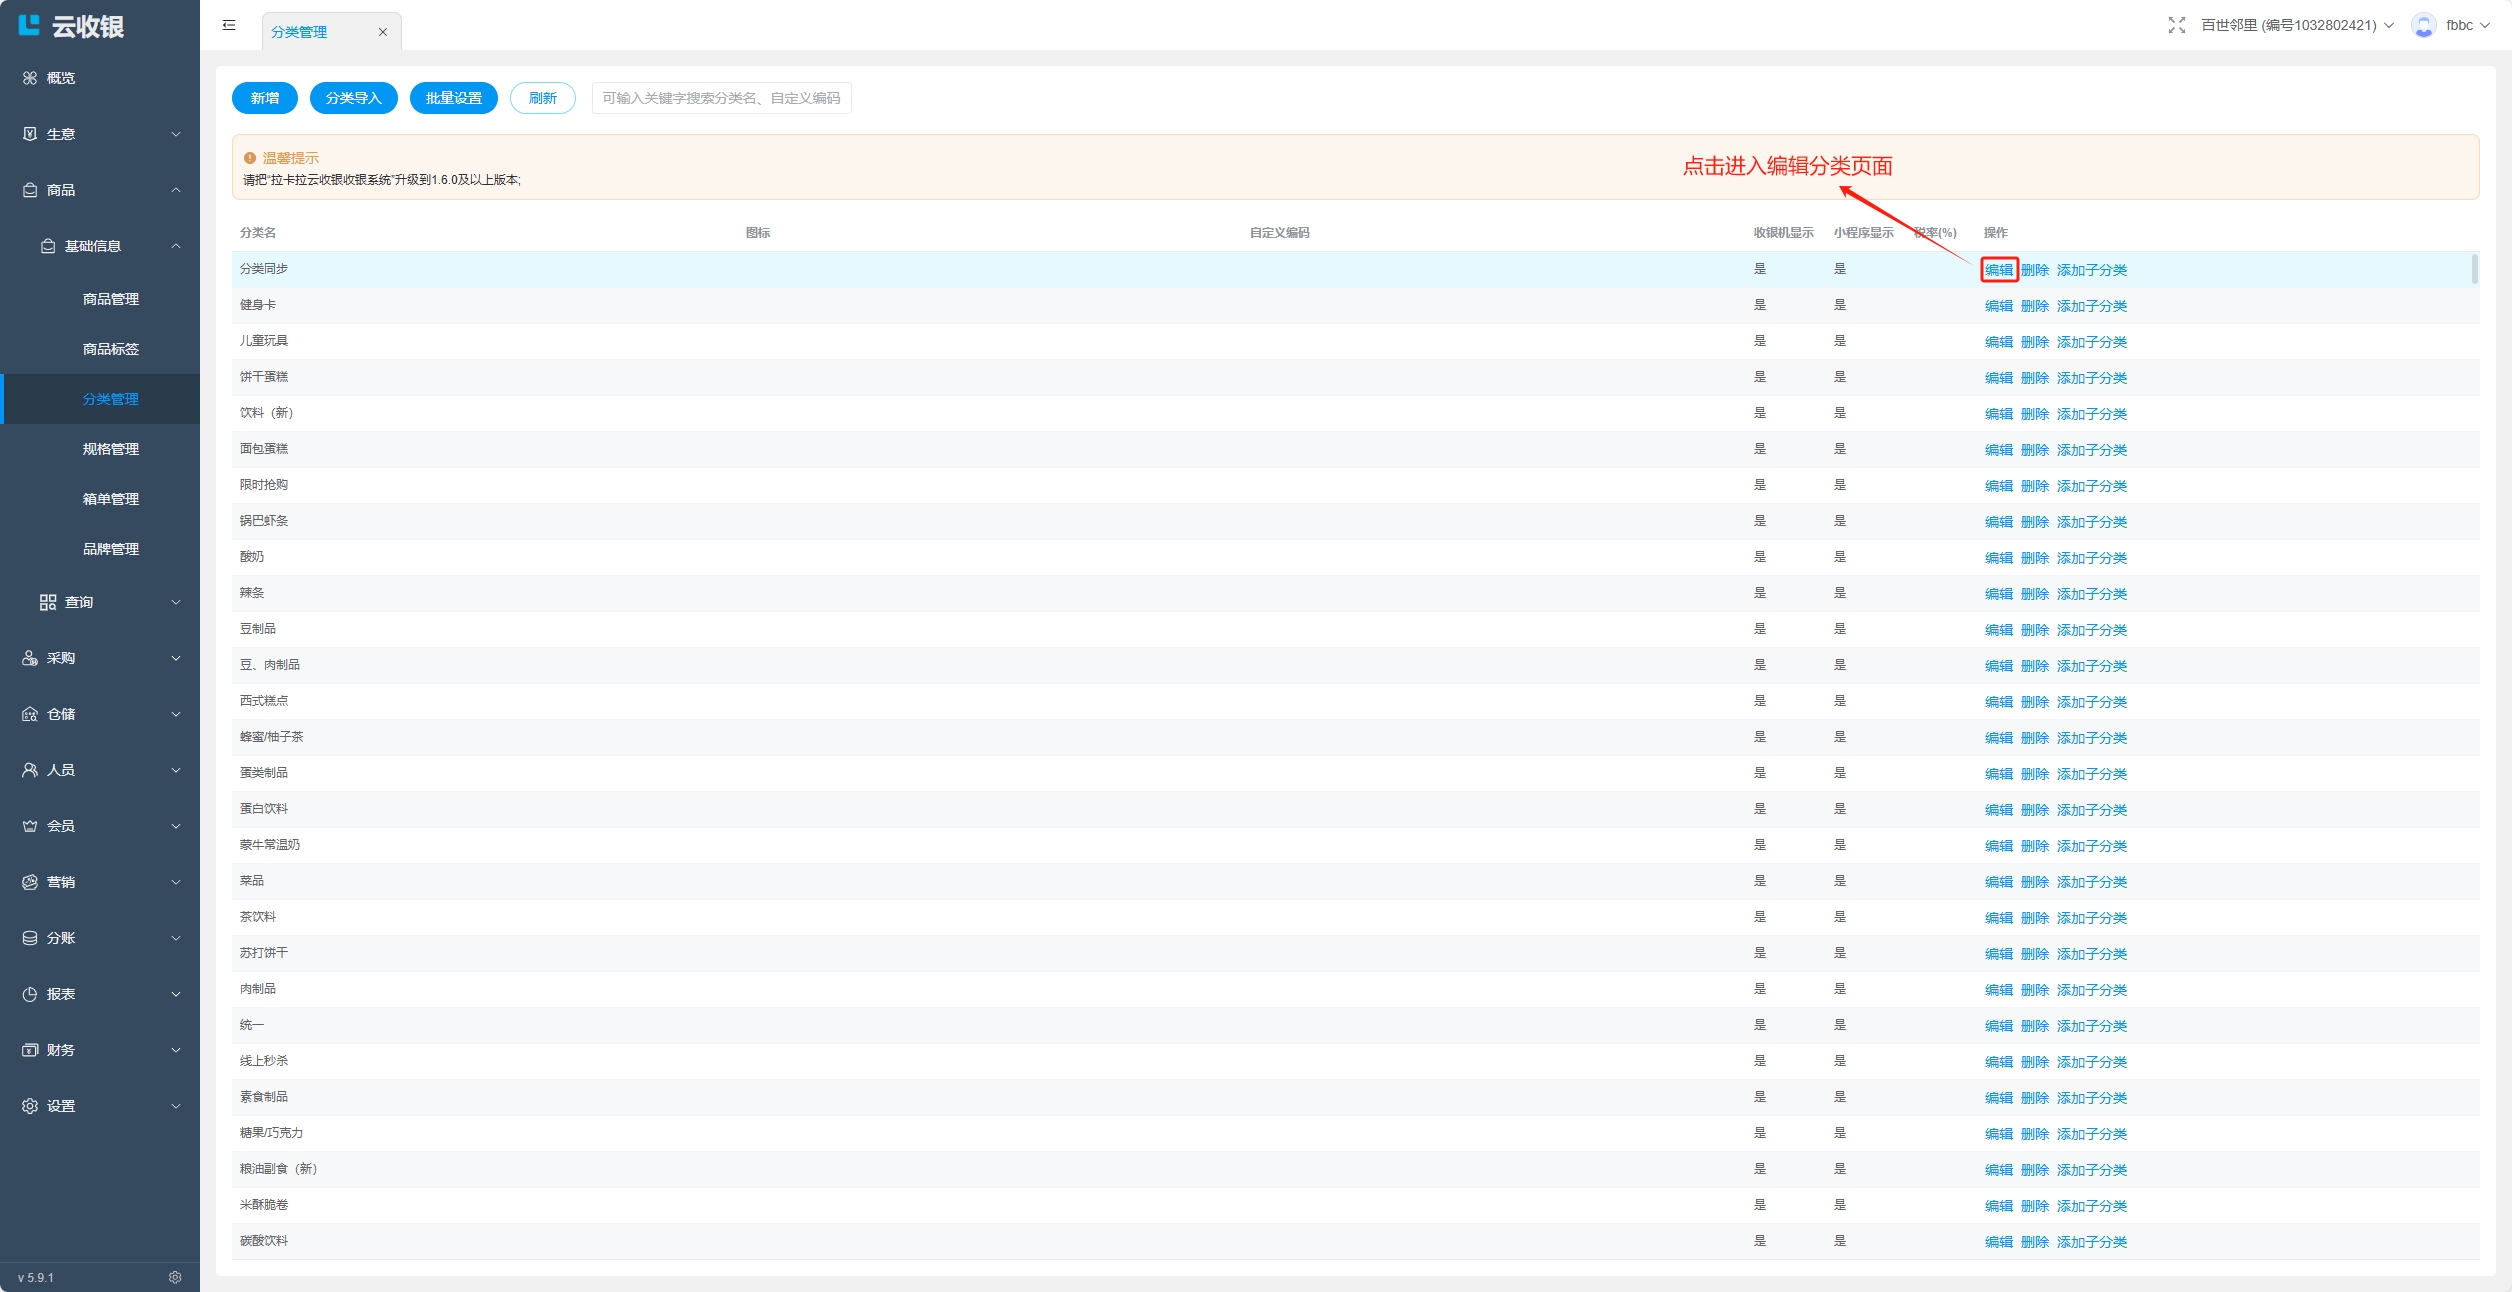Click the 概览 overview icon in sidebar
2512x1292 pixels.
[x=30, y=78]
